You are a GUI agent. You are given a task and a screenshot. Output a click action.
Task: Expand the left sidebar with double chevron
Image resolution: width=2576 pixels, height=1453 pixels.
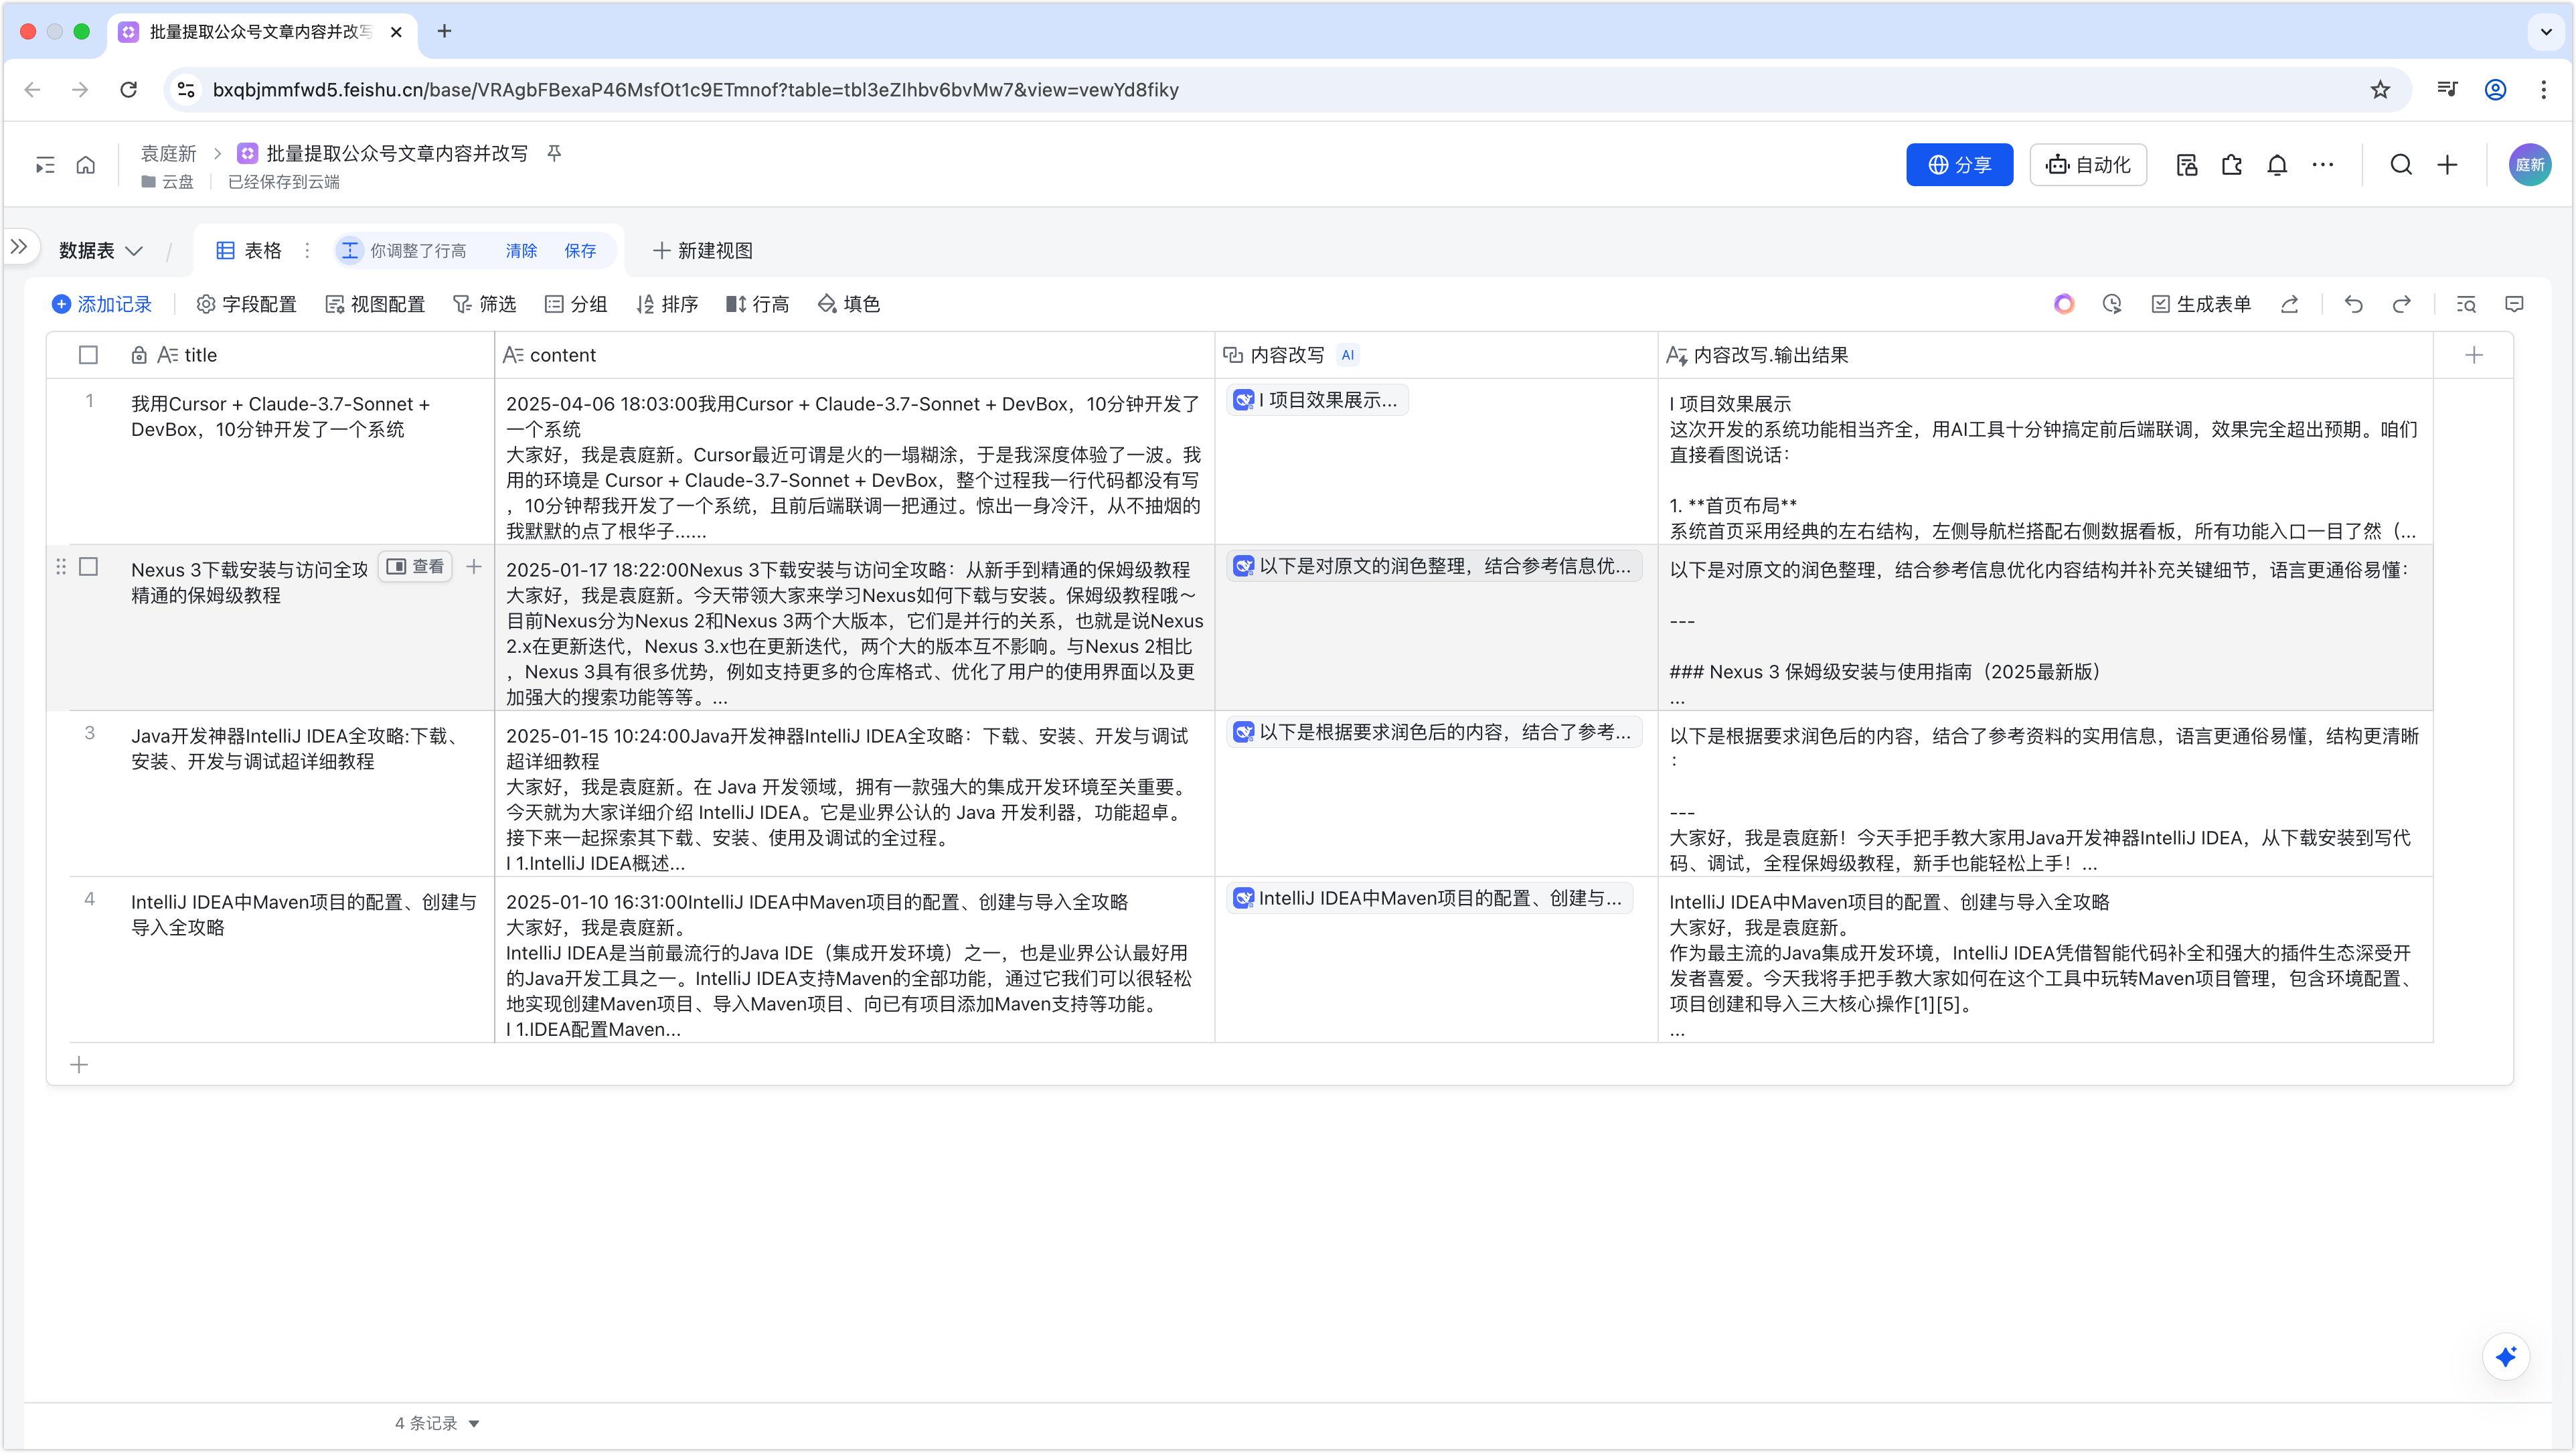19,246
